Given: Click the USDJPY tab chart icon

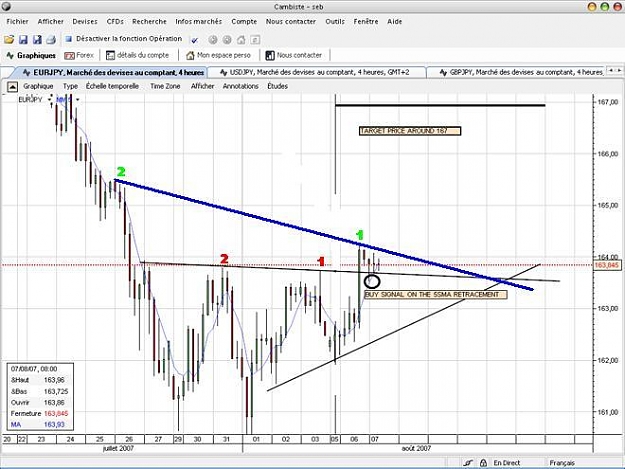Looking at the screenshot, I should (224, 73).
